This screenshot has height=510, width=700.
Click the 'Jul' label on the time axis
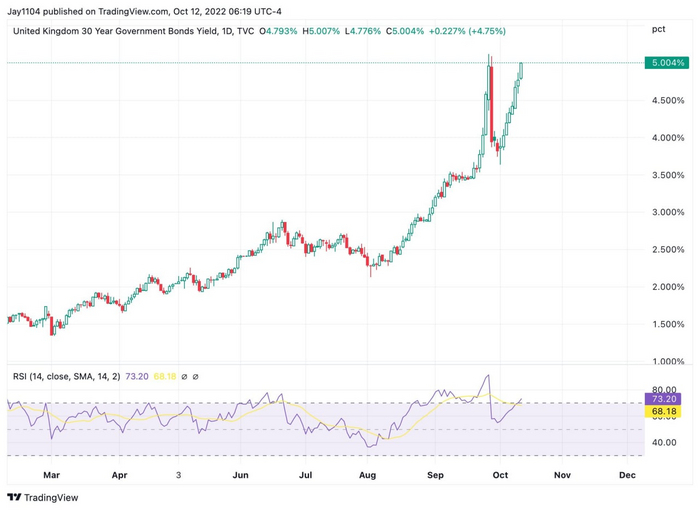click(305, 475)
